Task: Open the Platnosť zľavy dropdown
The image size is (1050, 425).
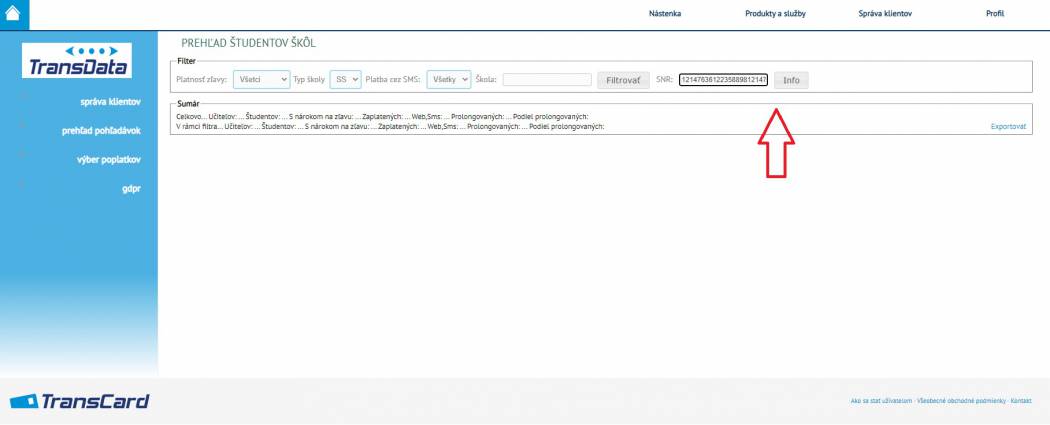Action: [261, 79]
